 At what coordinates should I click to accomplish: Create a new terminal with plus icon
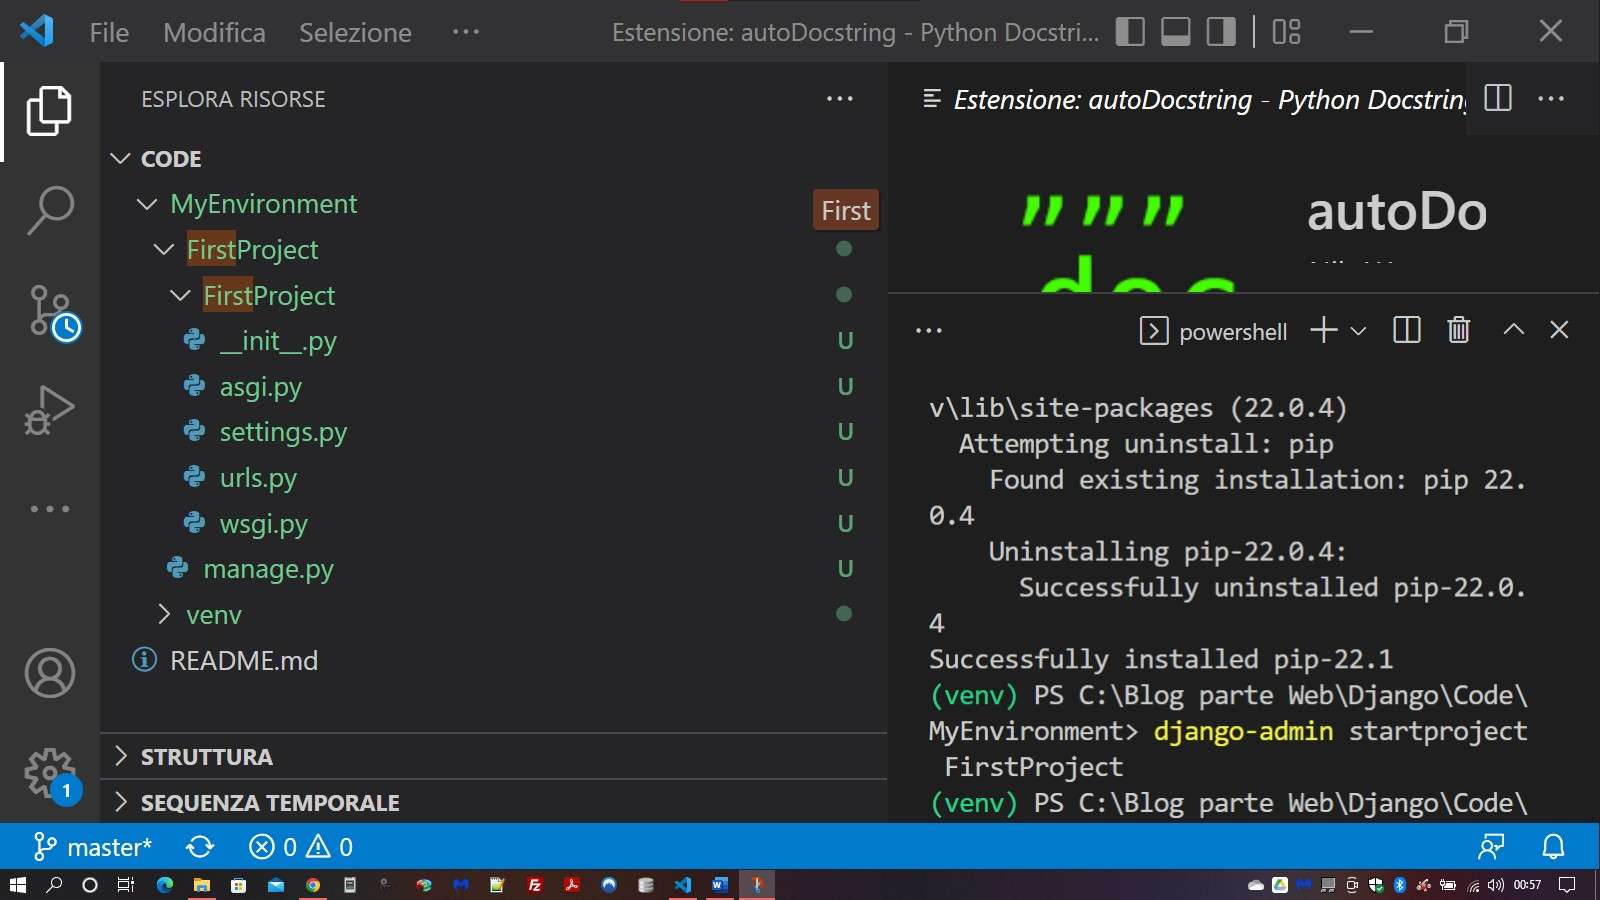(x=1323, y=330)
